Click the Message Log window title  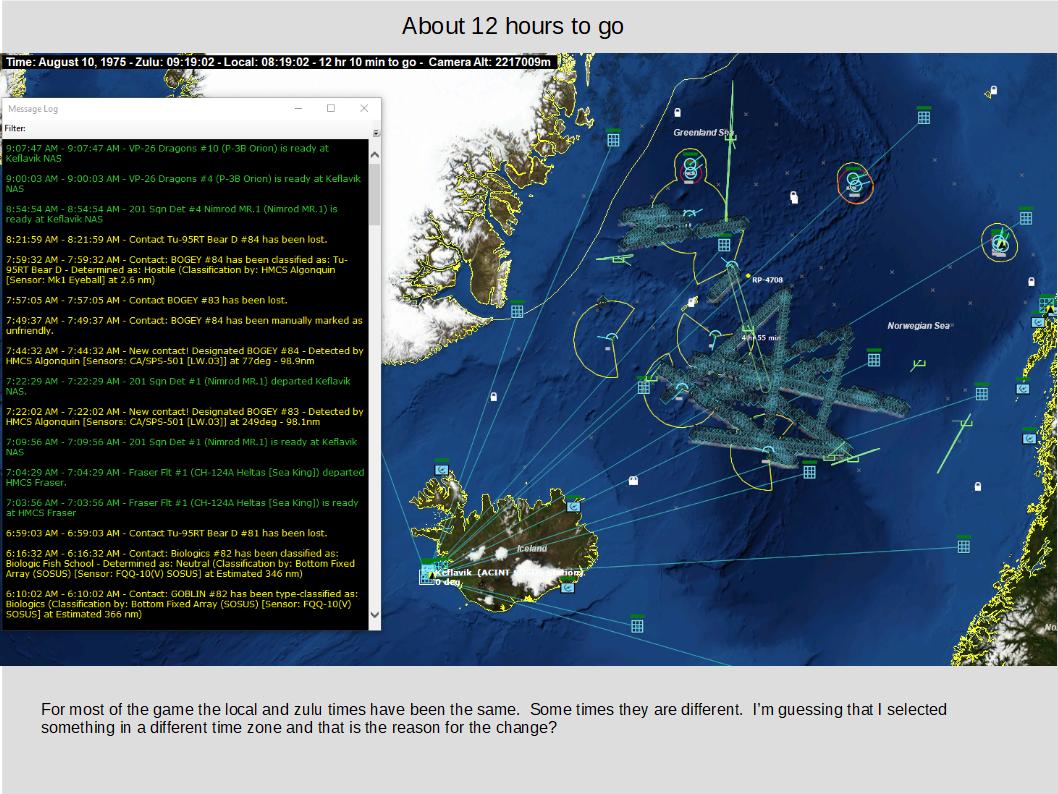[33, 109]
